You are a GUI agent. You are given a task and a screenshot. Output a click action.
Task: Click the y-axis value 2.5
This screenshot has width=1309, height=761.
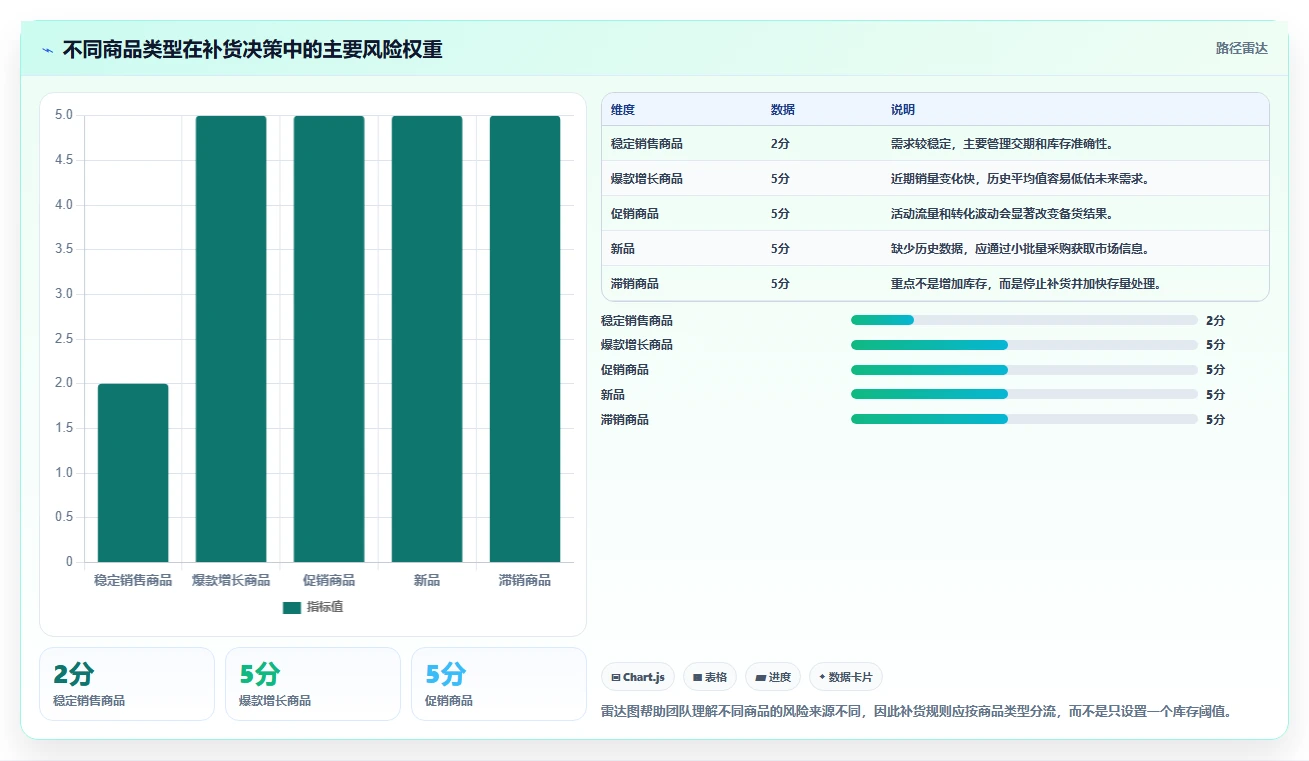(x=64, y=339)
